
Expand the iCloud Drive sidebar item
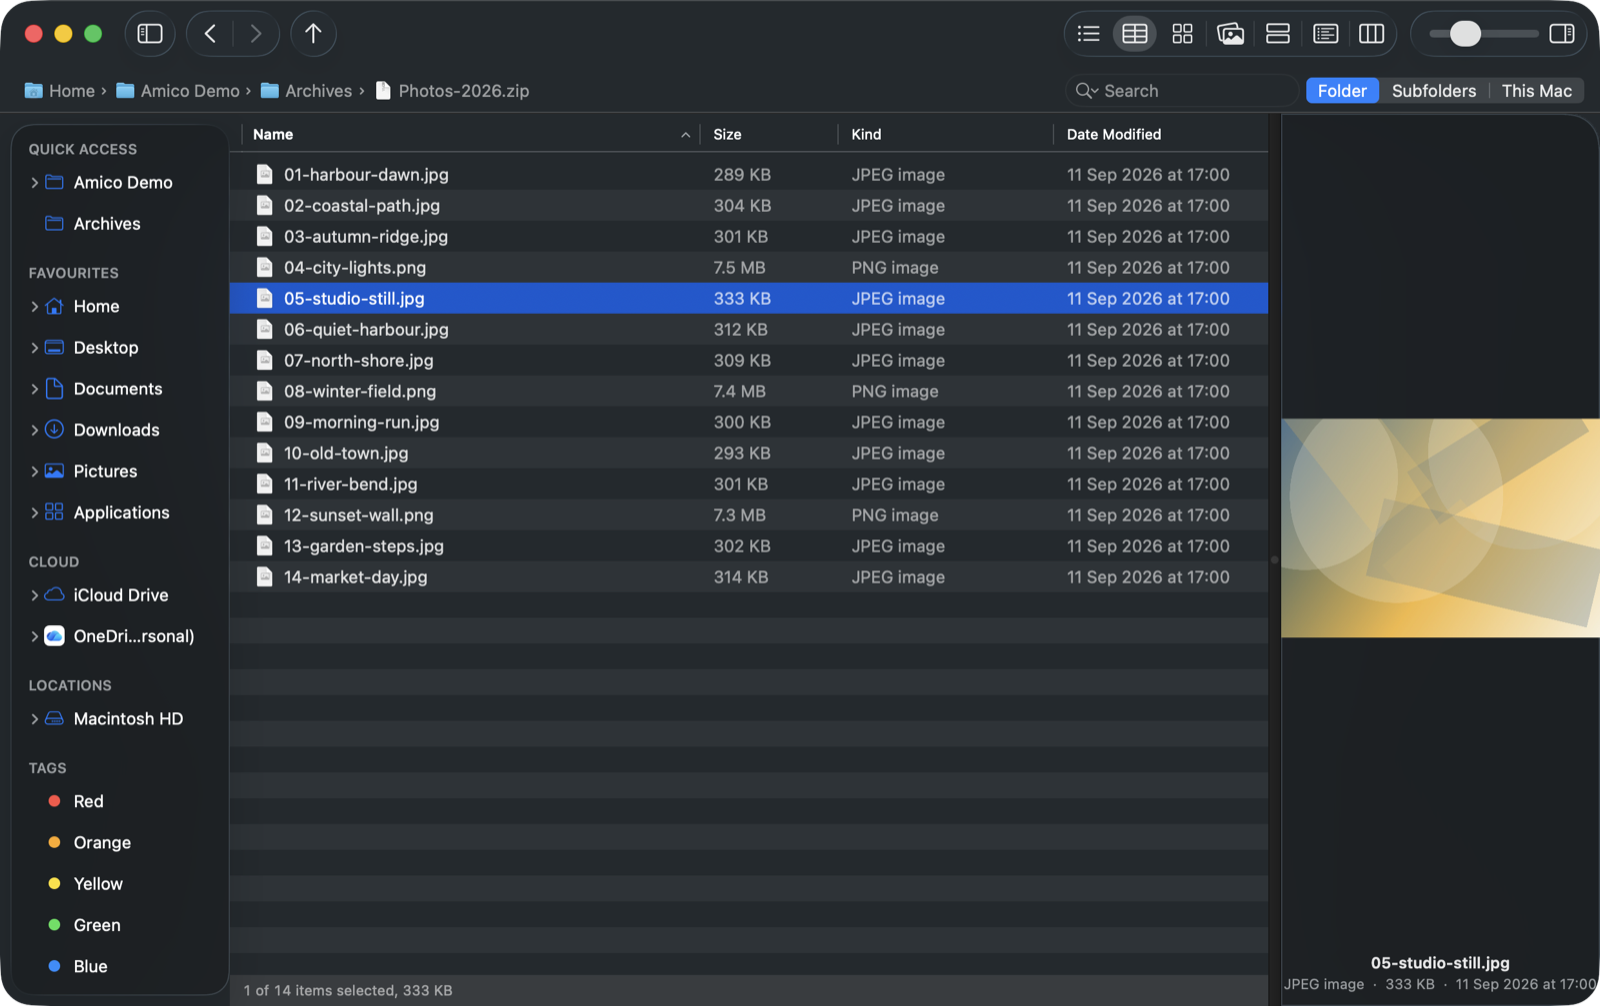[x=34, y=595]
